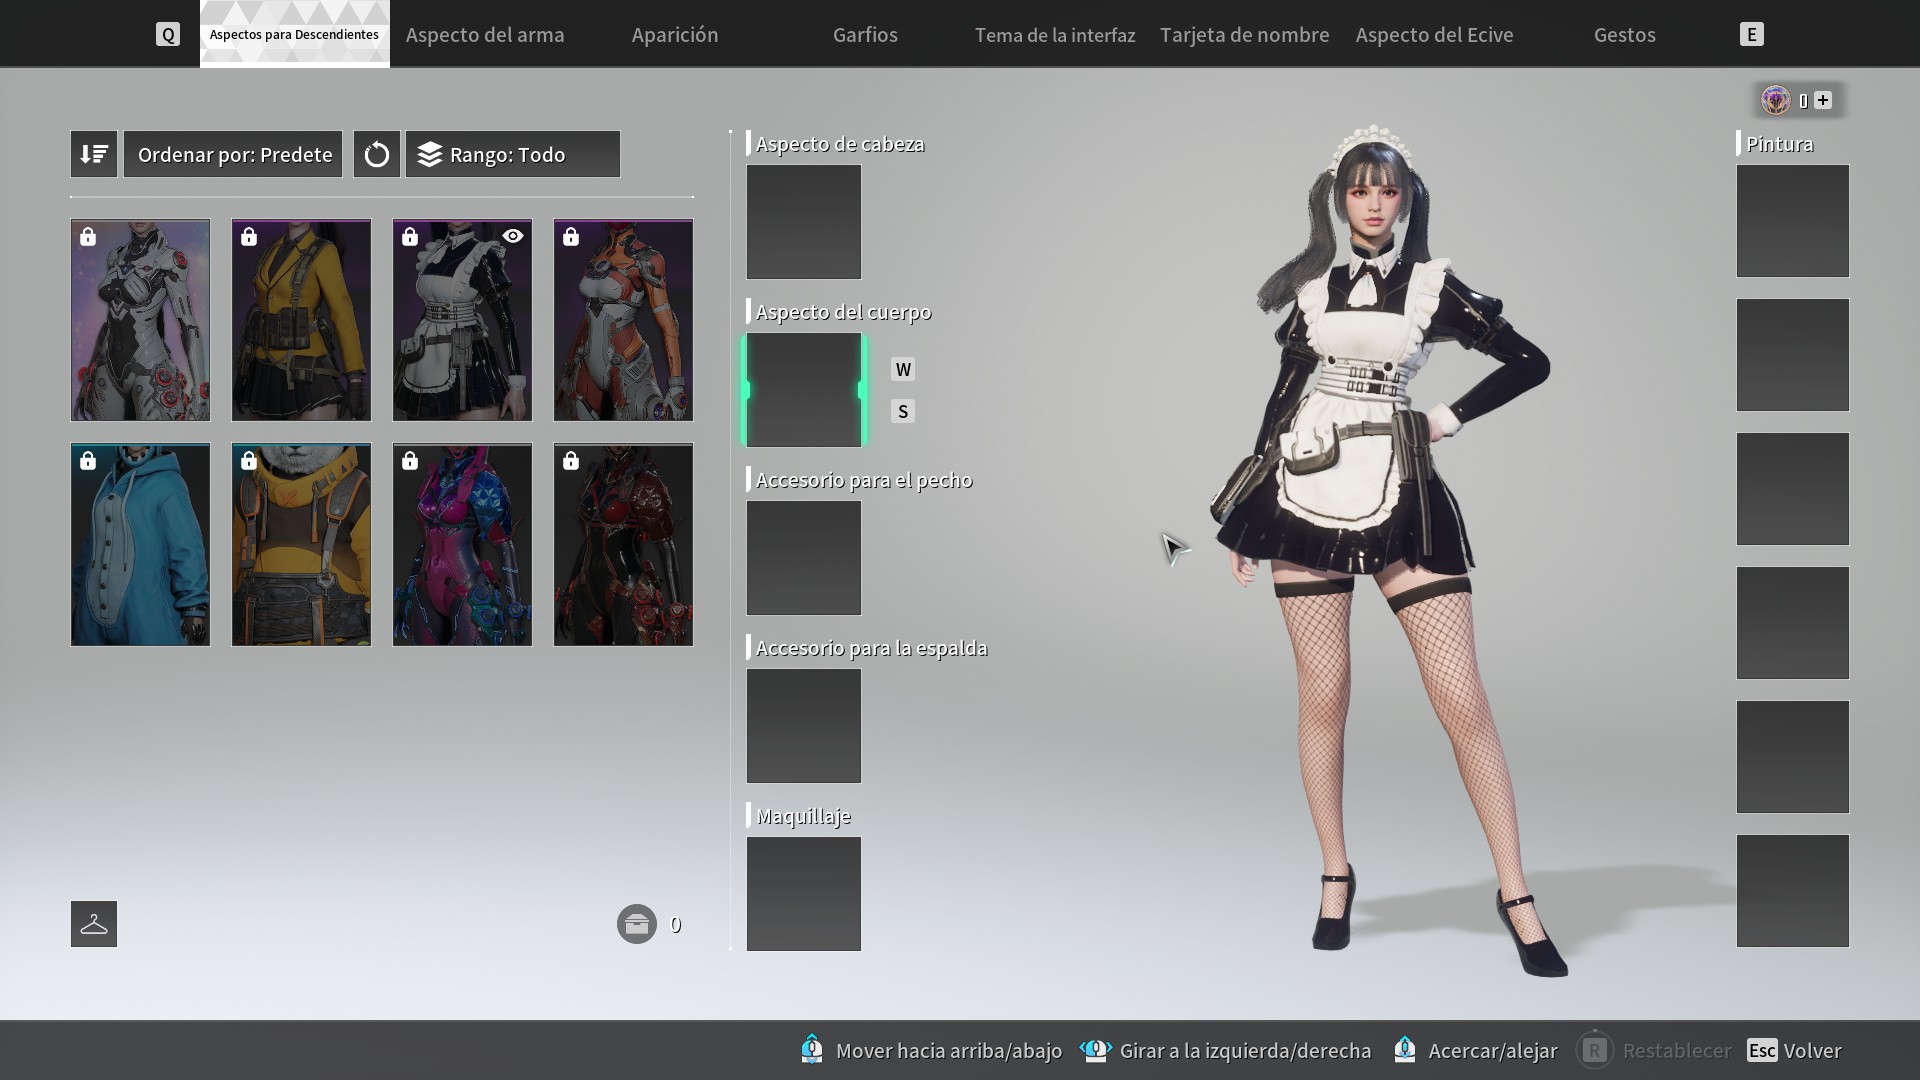
Task: Open the Gestos tab
Action: [1624, 35]
